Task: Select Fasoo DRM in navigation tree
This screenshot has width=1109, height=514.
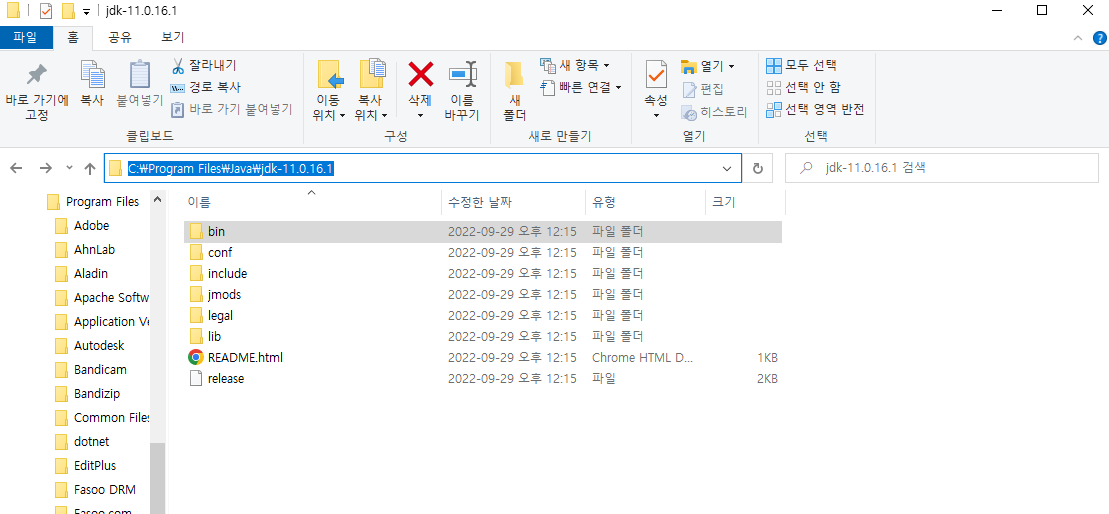Action: (95, 489)
